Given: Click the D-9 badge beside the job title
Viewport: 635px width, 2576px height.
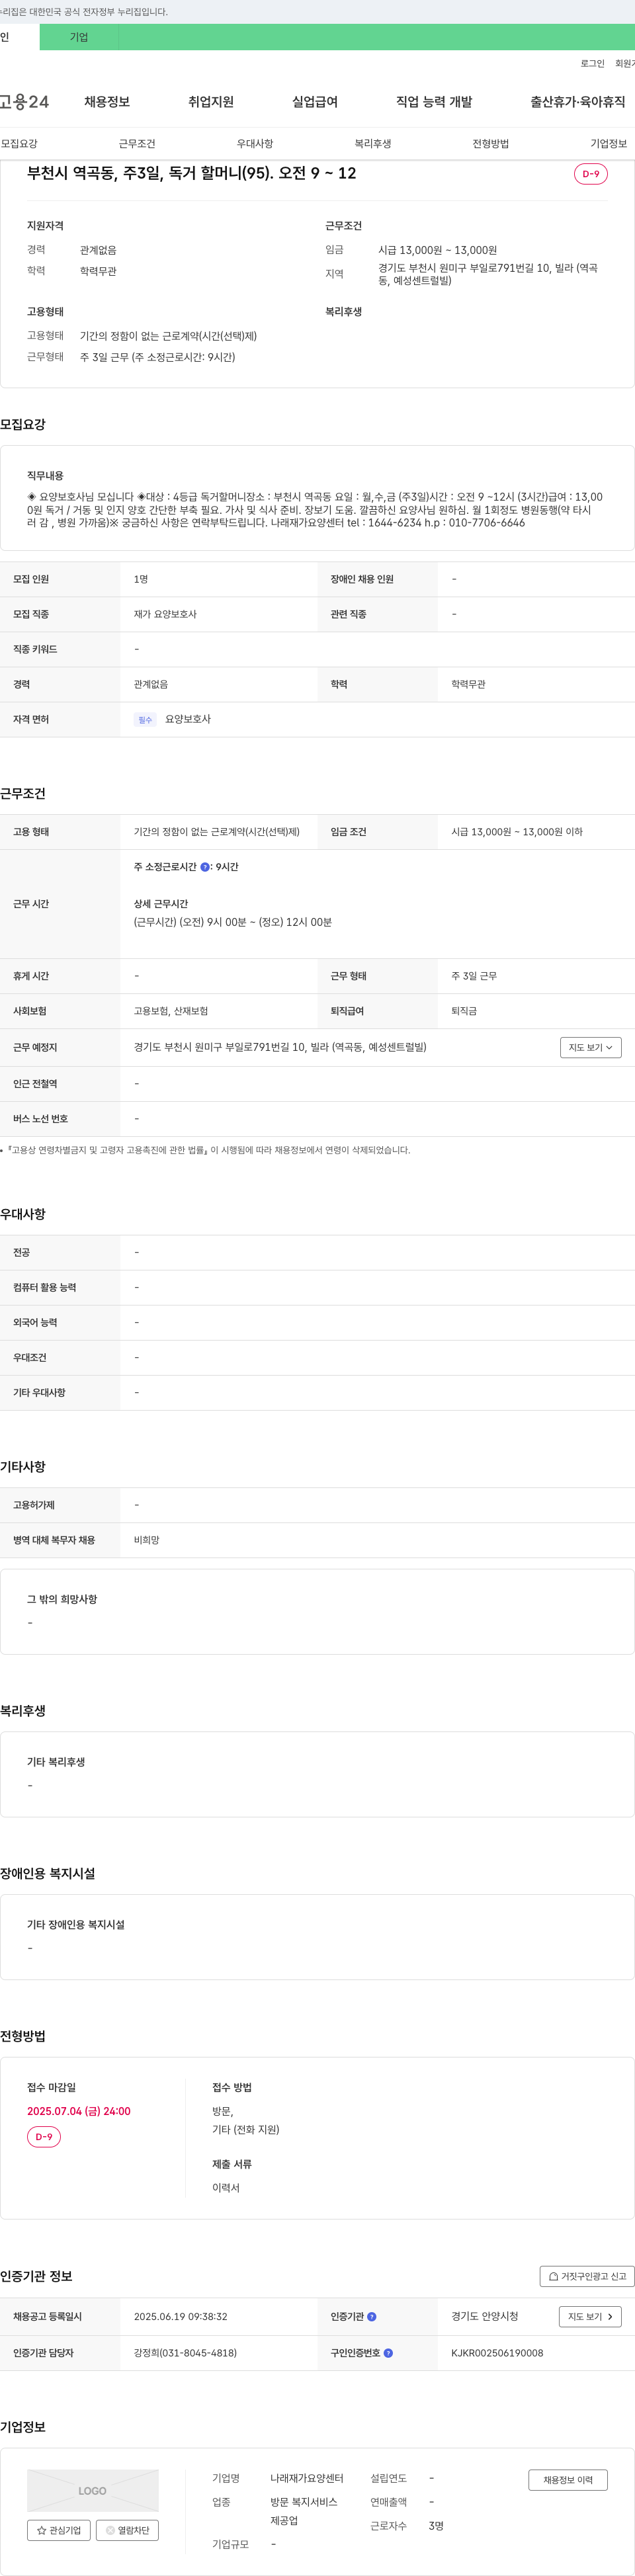Looking at the screenshot, I should coord(591,174).
